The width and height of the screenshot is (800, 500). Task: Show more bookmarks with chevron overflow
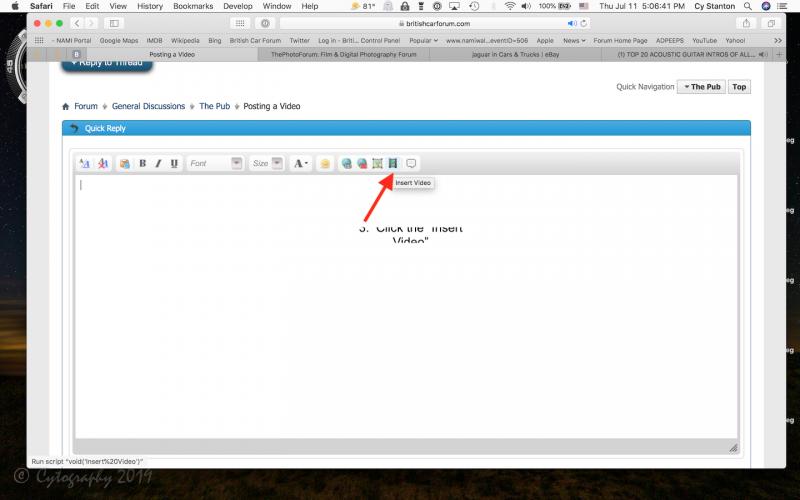pos(778,40)
